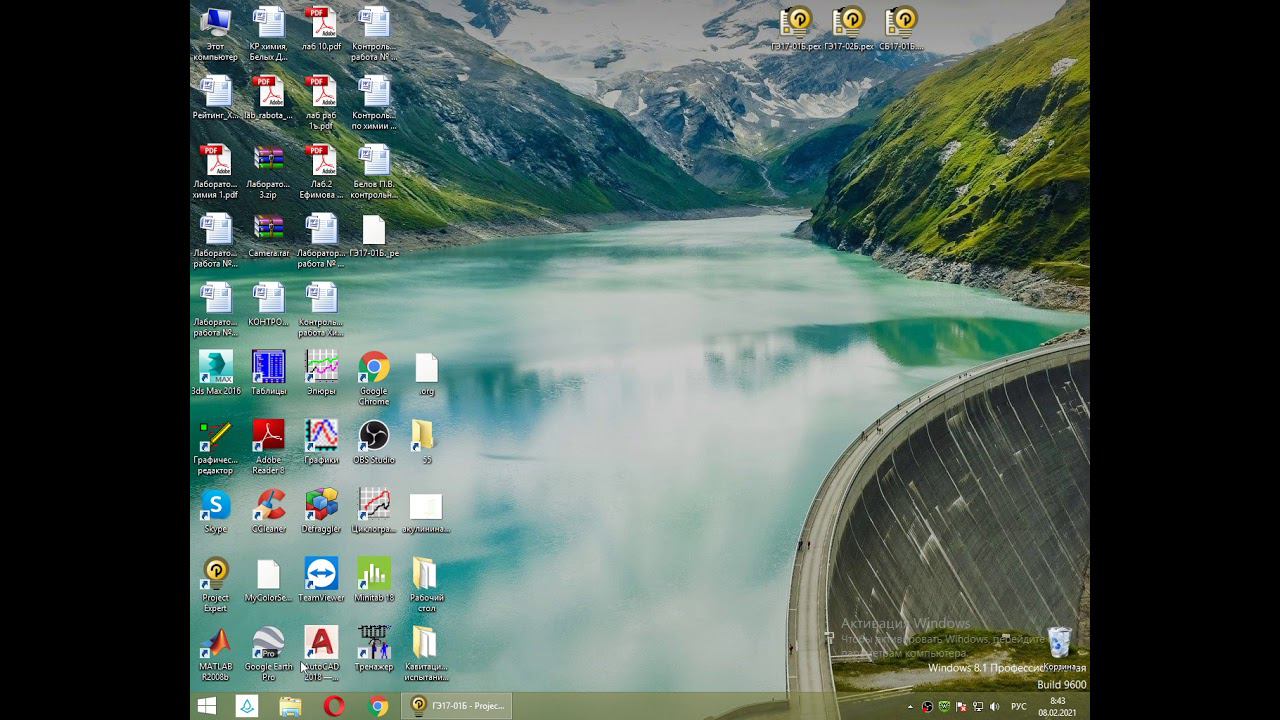Click the triangle-logo app pinned on taskbar
This screenshot has height=720, width=1280.
point(246,706)
